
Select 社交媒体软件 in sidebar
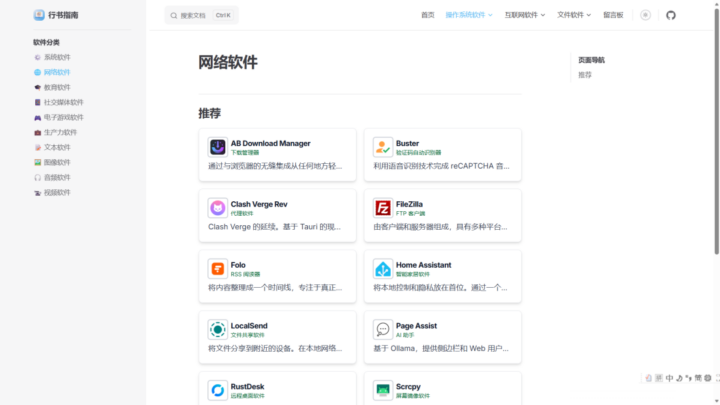tap(63, 102)
